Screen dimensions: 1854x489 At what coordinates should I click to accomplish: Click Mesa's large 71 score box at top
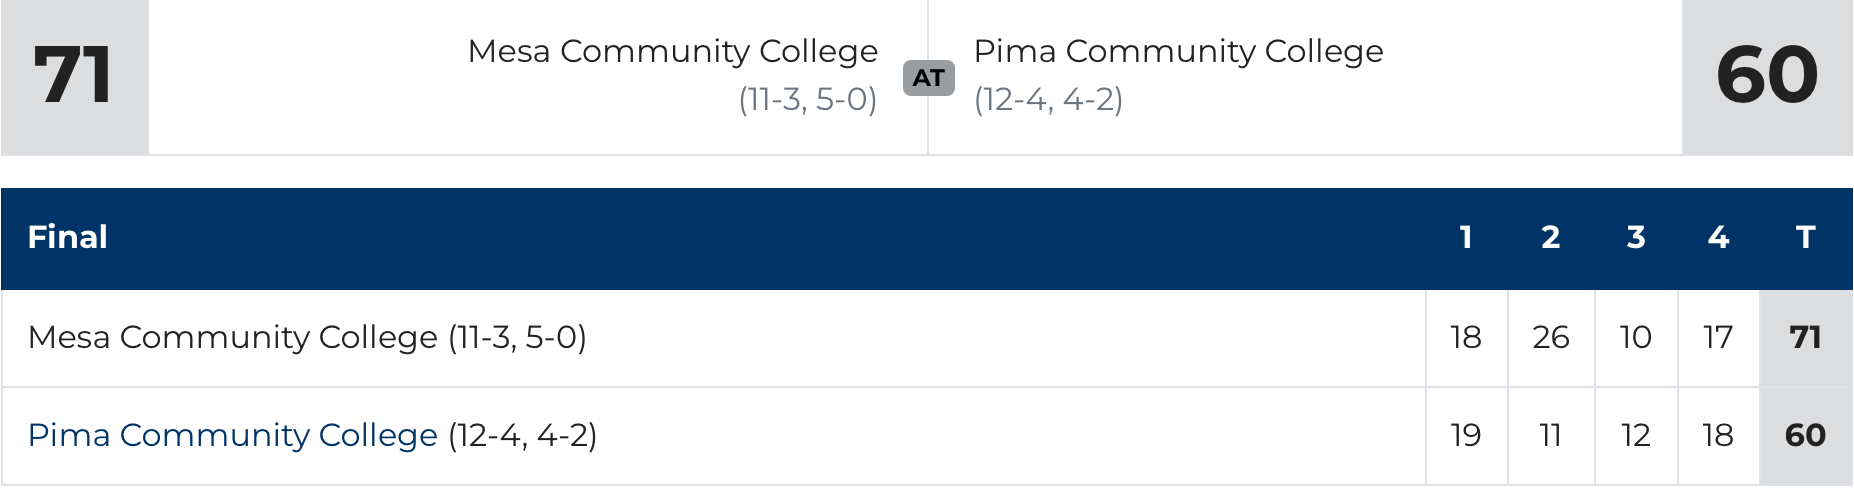pyautogui.click(x=73, y=76)
